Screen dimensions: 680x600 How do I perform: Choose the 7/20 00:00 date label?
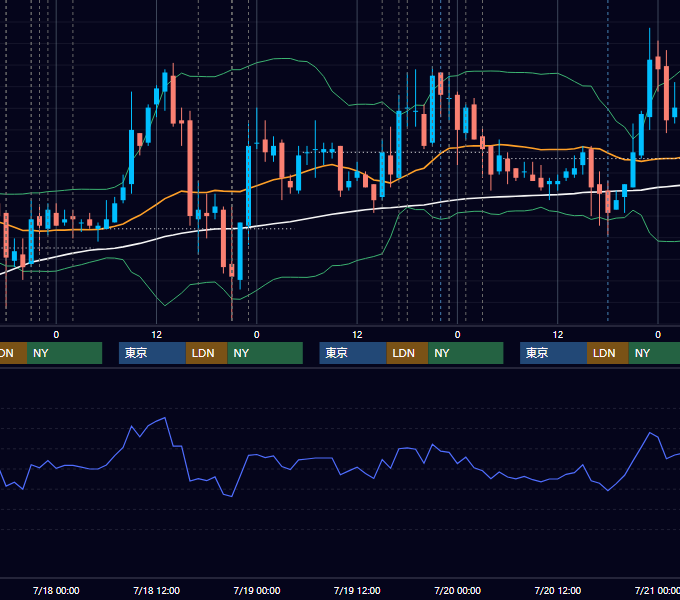458,590
